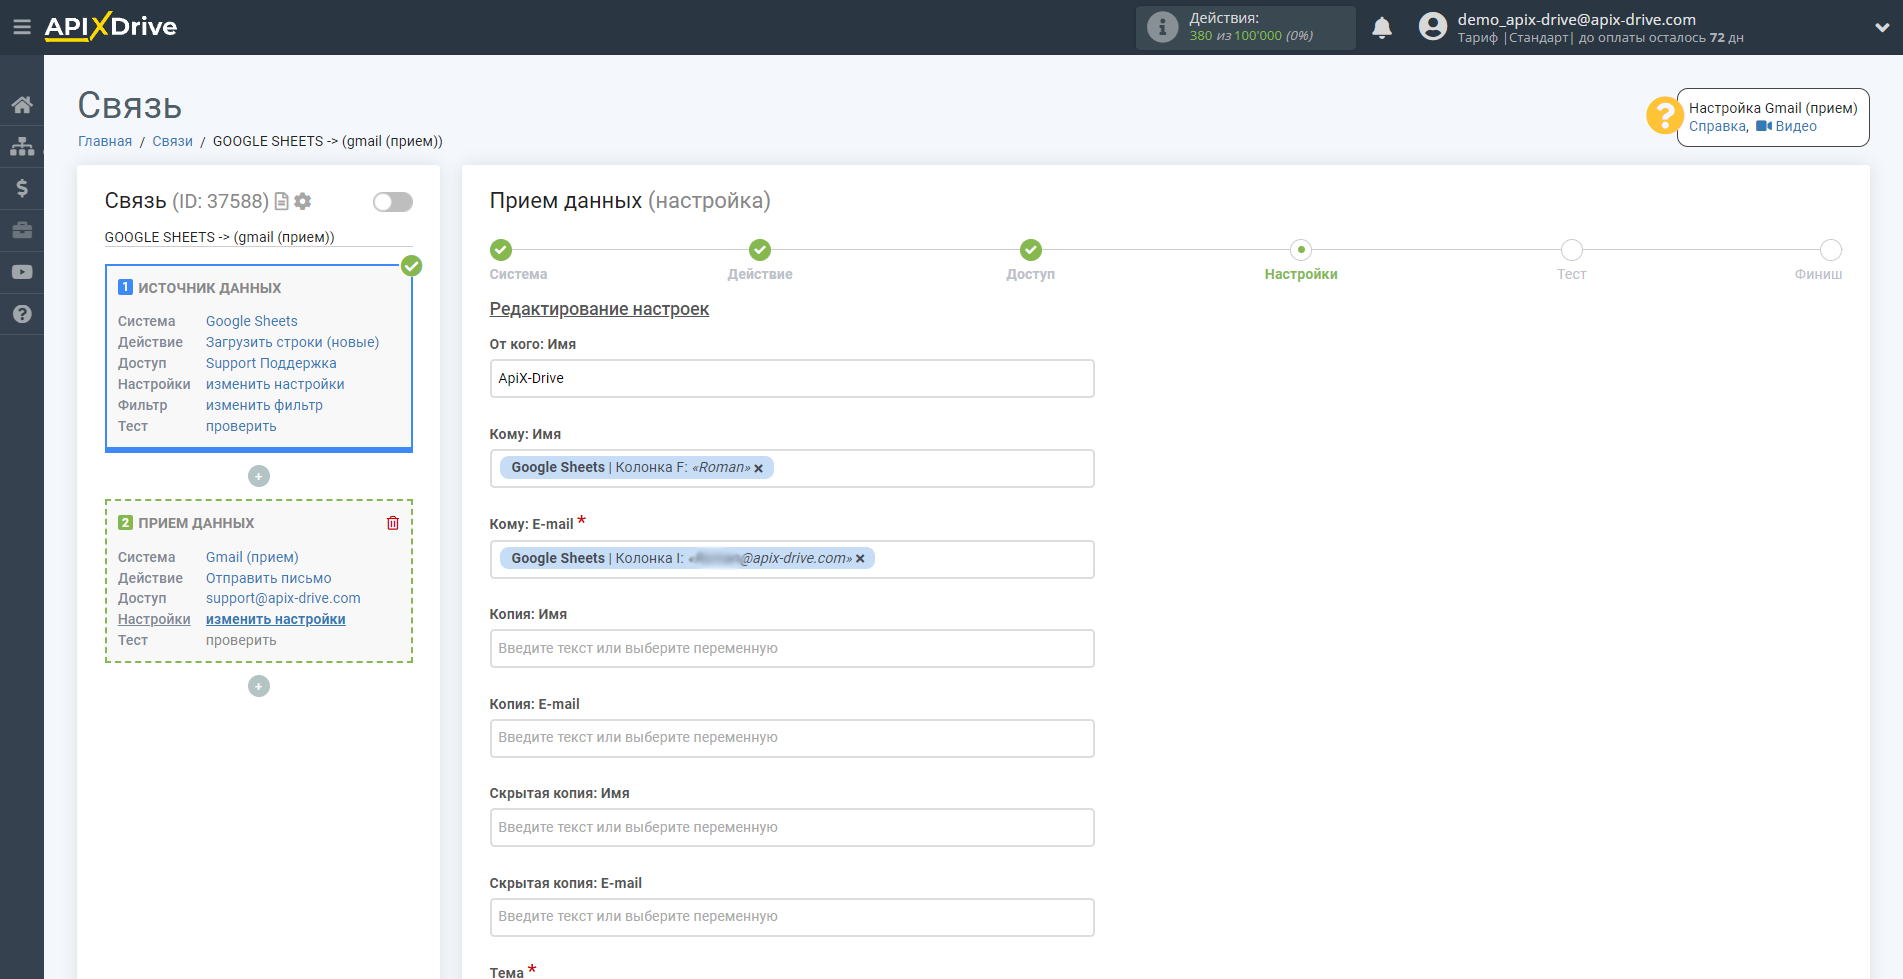The width and height of the screenshot is (1903, 979).
Task: Go to the Тест step
Action: coord(1572,250)
